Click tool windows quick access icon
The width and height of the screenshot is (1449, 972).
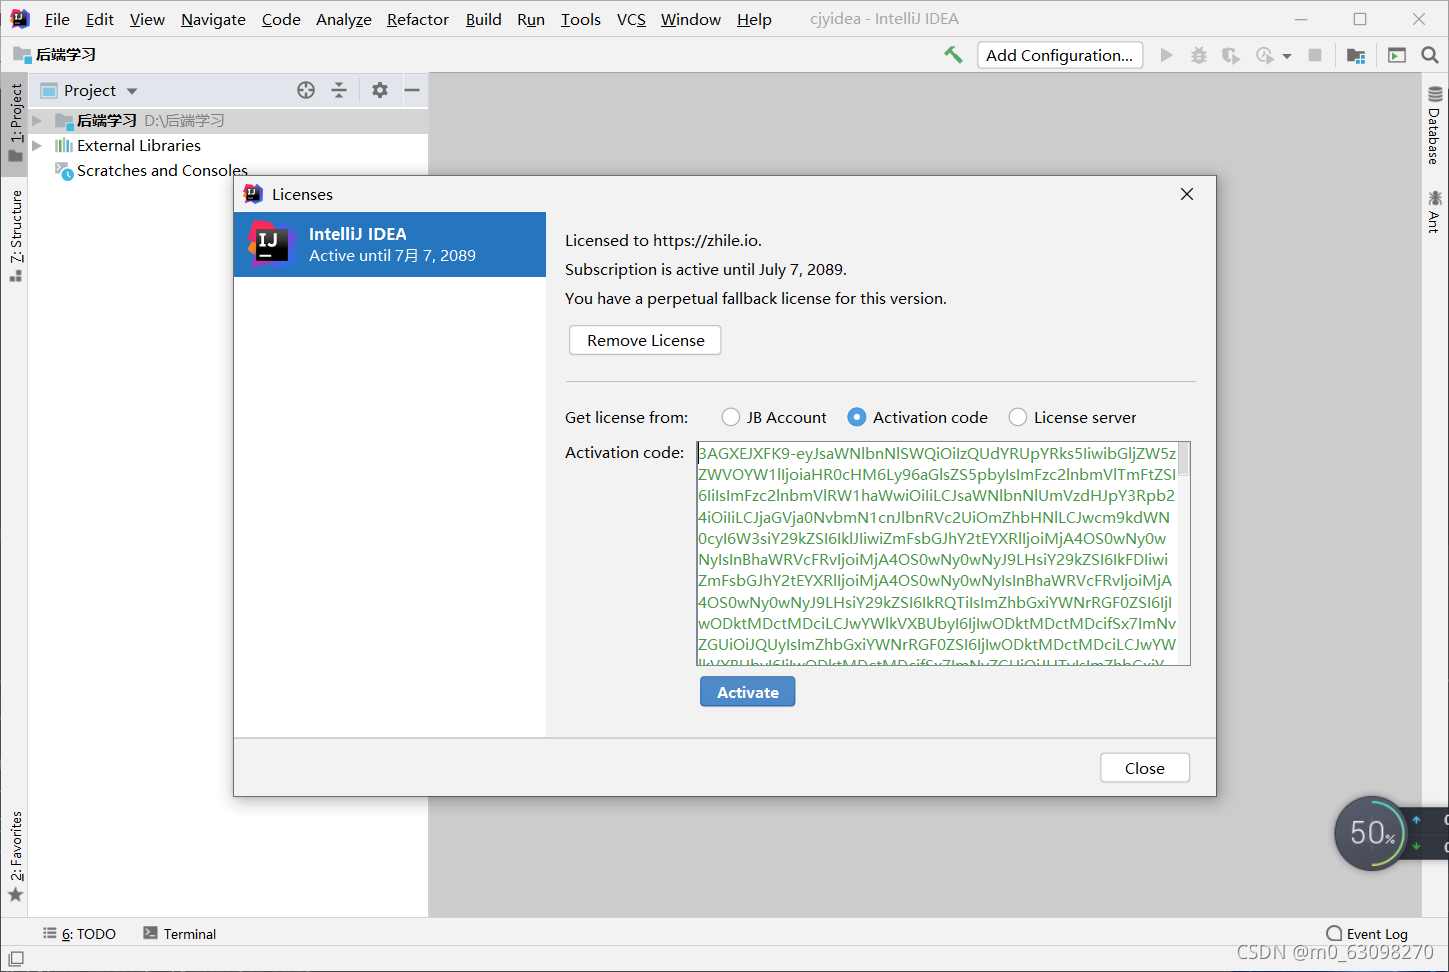(16, 959)
